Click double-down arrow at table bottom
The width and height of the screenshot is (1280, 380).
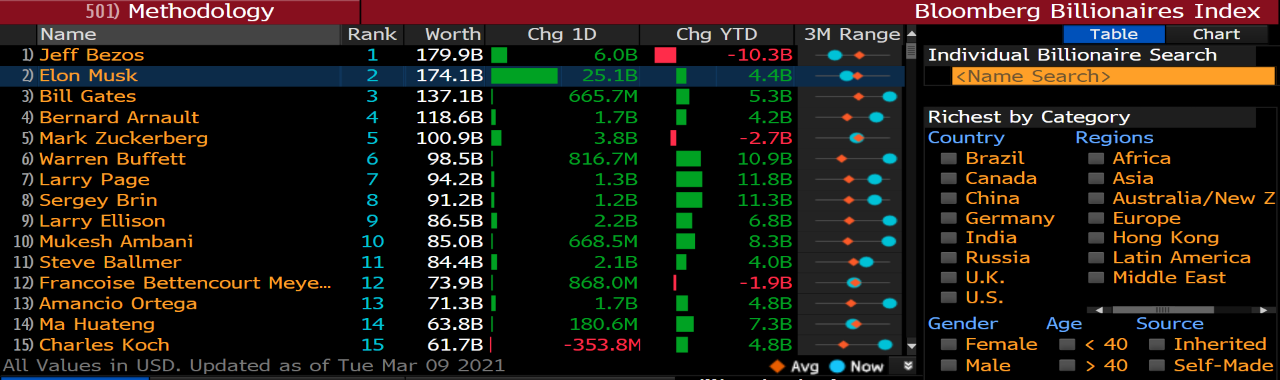tap(909, 366)
